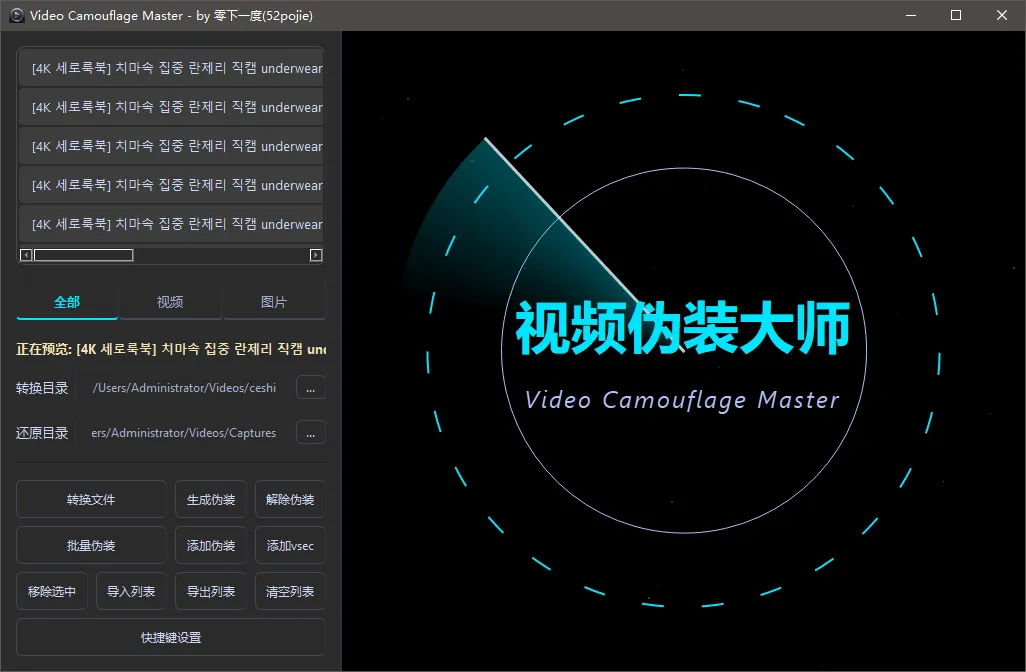
Task: Remove selected items with 移除选中
Action: (x=51, y=591)
